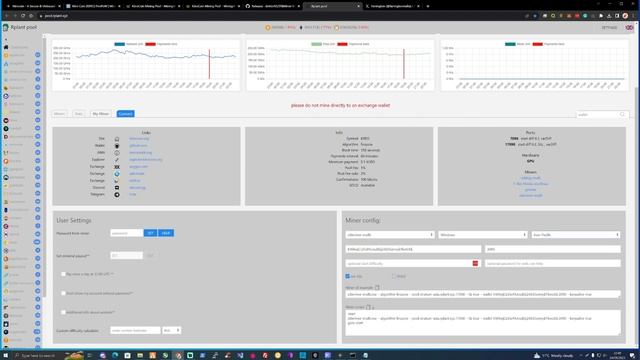Open the Site link in Links panel
This screenshot has height=360, width=640.
[x=139, y=139]
